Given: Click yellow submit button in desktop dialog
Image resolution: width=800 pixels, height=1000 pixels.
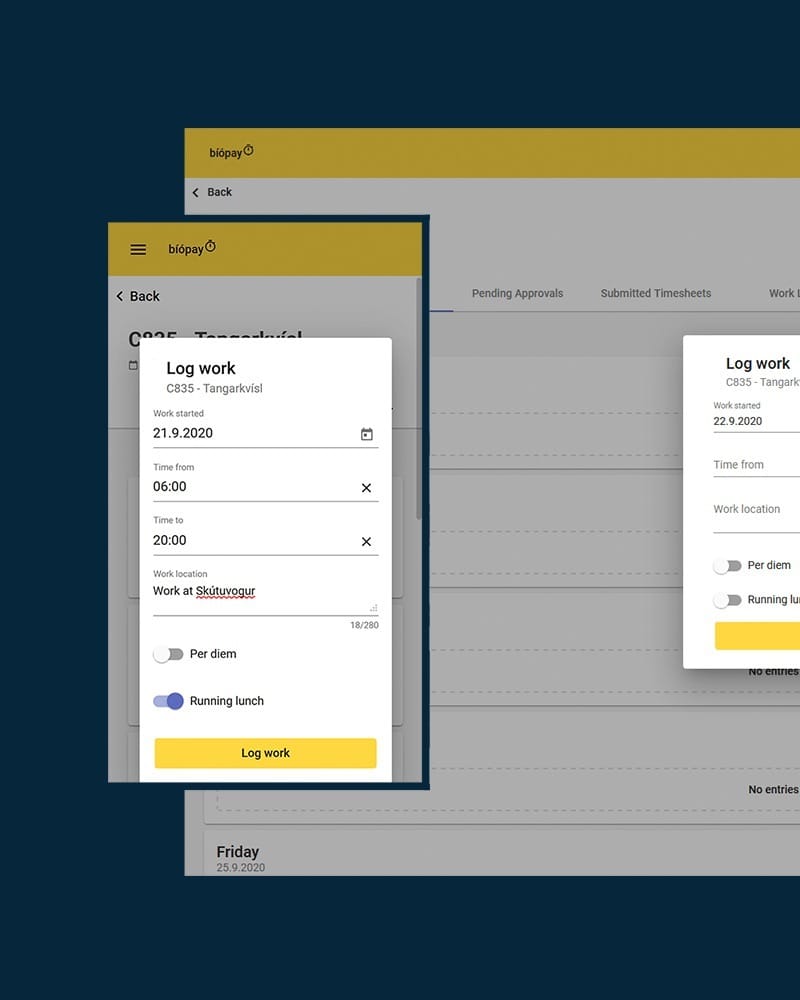Looking at the screenshot, I should tap(757, 636).
